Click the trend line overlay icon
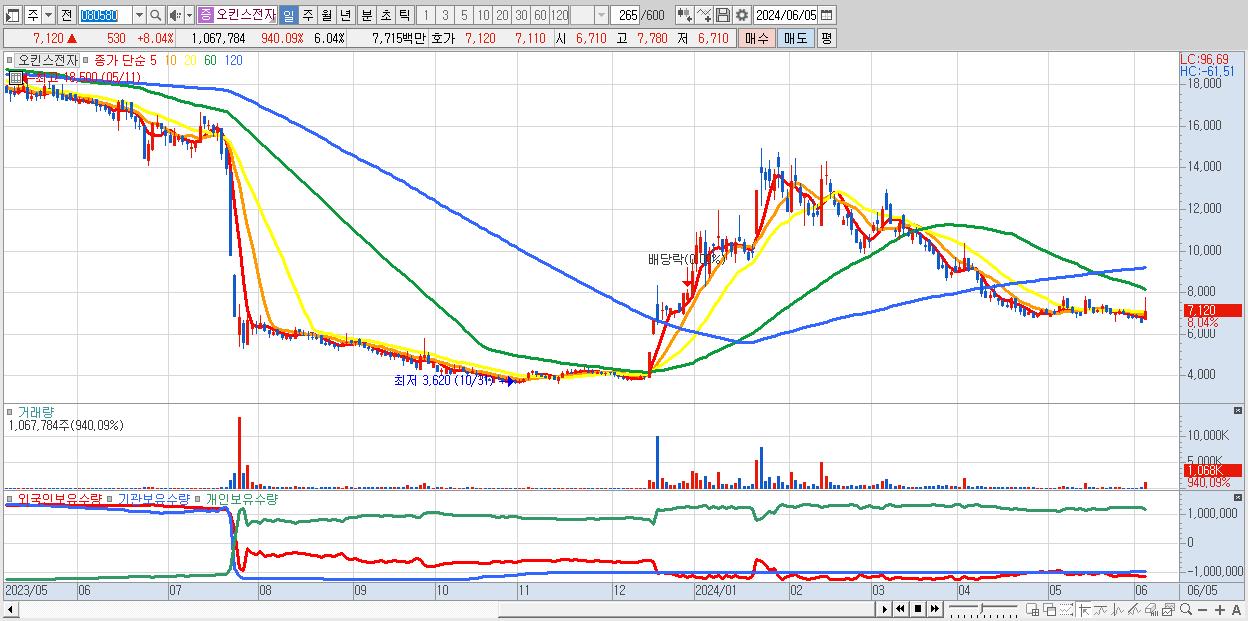Image resolution: width=1248 pixels, height=621 pixels. [1101, 610]
